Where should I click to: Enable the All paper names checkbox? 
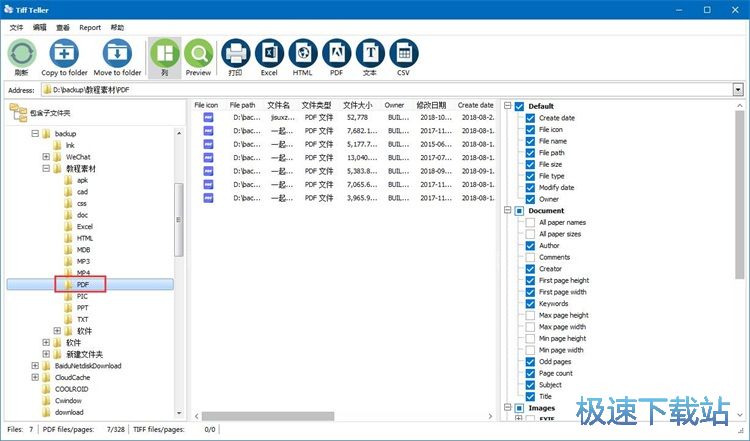click(x=530, y=222)
